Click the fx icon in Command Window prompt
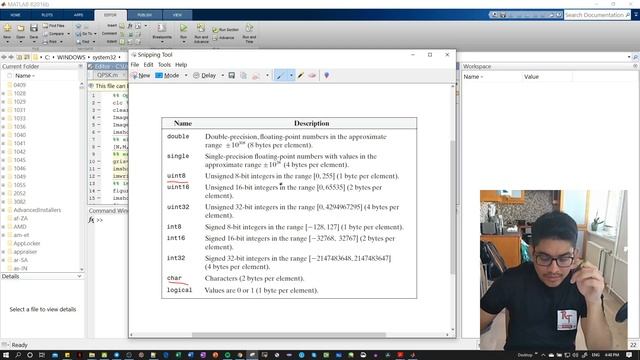The width and height of the screenshot is (640, 360). (x=91, y=220)
